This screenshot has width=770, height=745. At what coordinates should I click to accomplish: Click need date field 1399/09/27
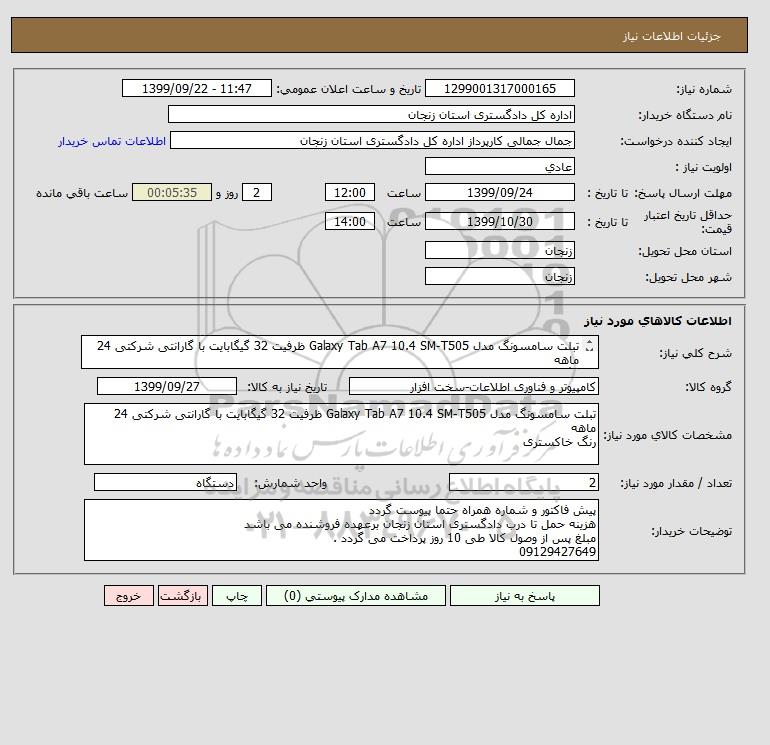coord(167,386)
